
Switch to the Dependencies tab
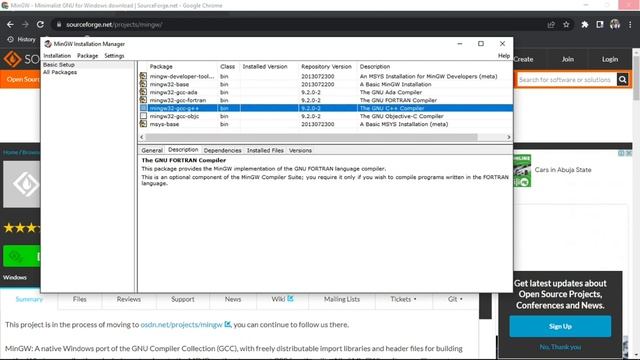(x=222, y=150)
